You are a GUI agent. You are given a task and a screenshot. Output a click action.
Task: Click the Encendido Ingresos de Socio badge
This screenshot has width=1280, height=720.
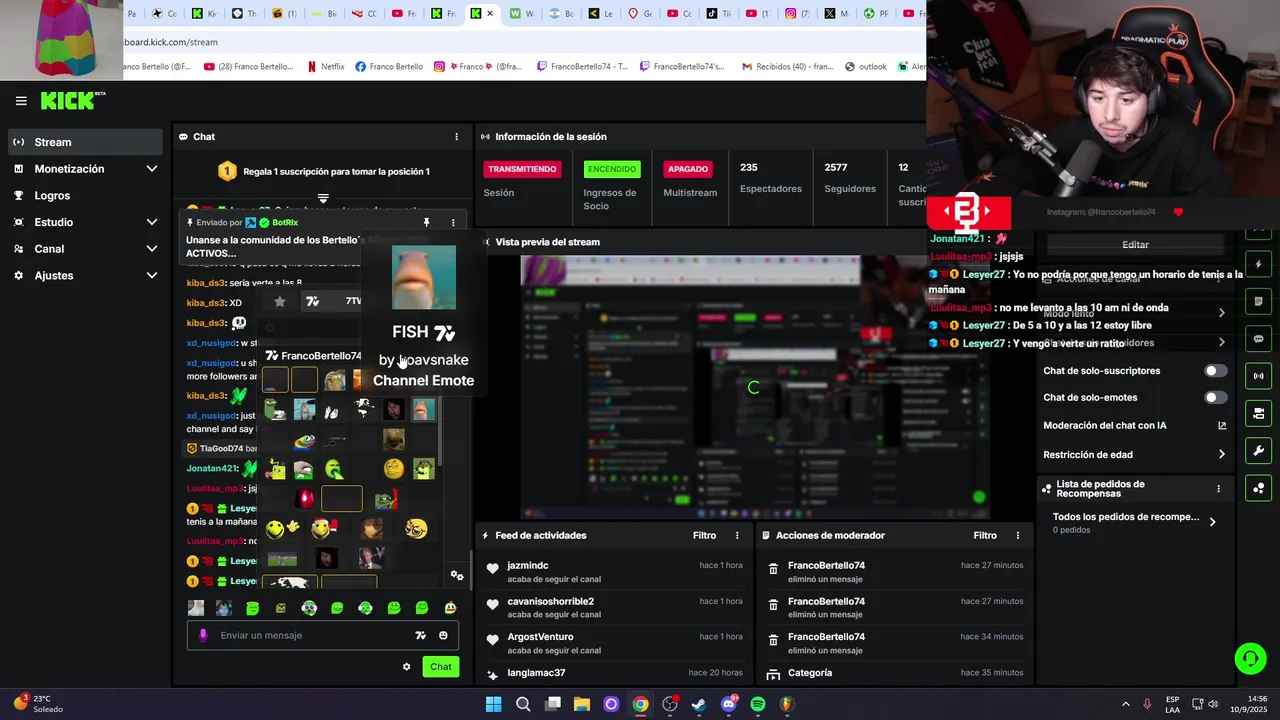click(x=611, y=169)
